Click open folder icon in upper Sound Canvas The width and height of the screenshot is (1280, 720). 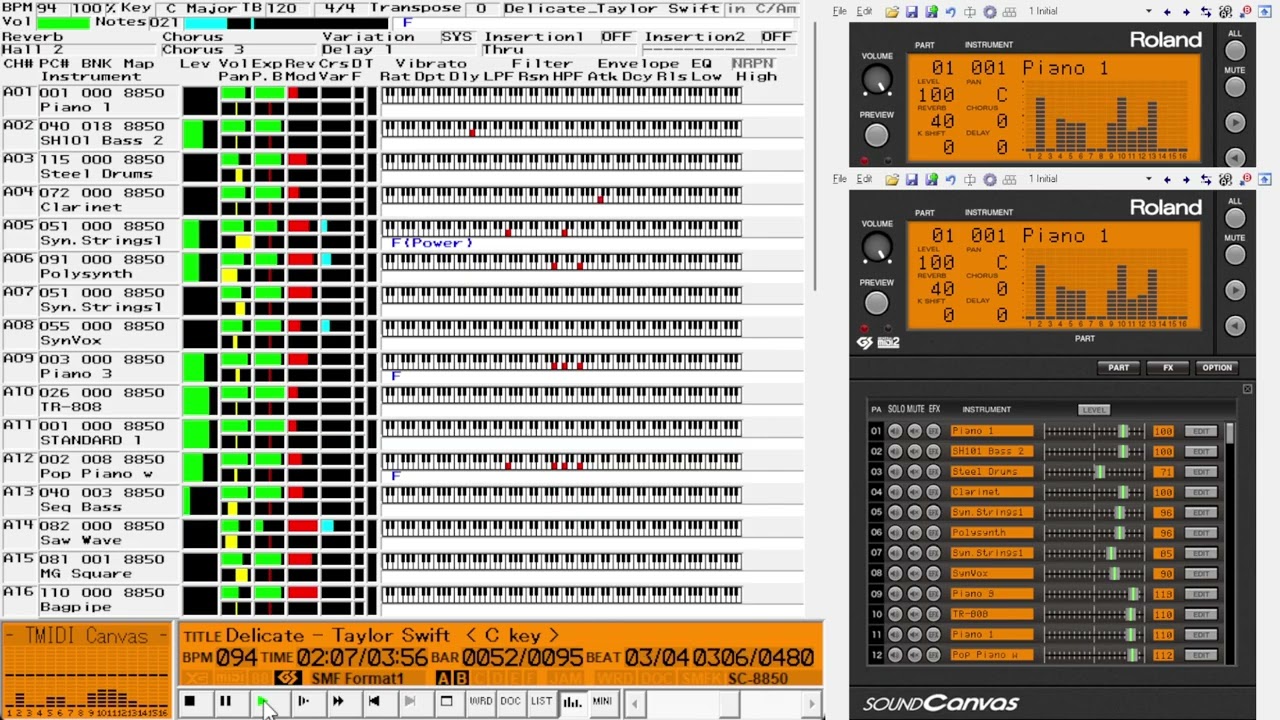[891, 12]
